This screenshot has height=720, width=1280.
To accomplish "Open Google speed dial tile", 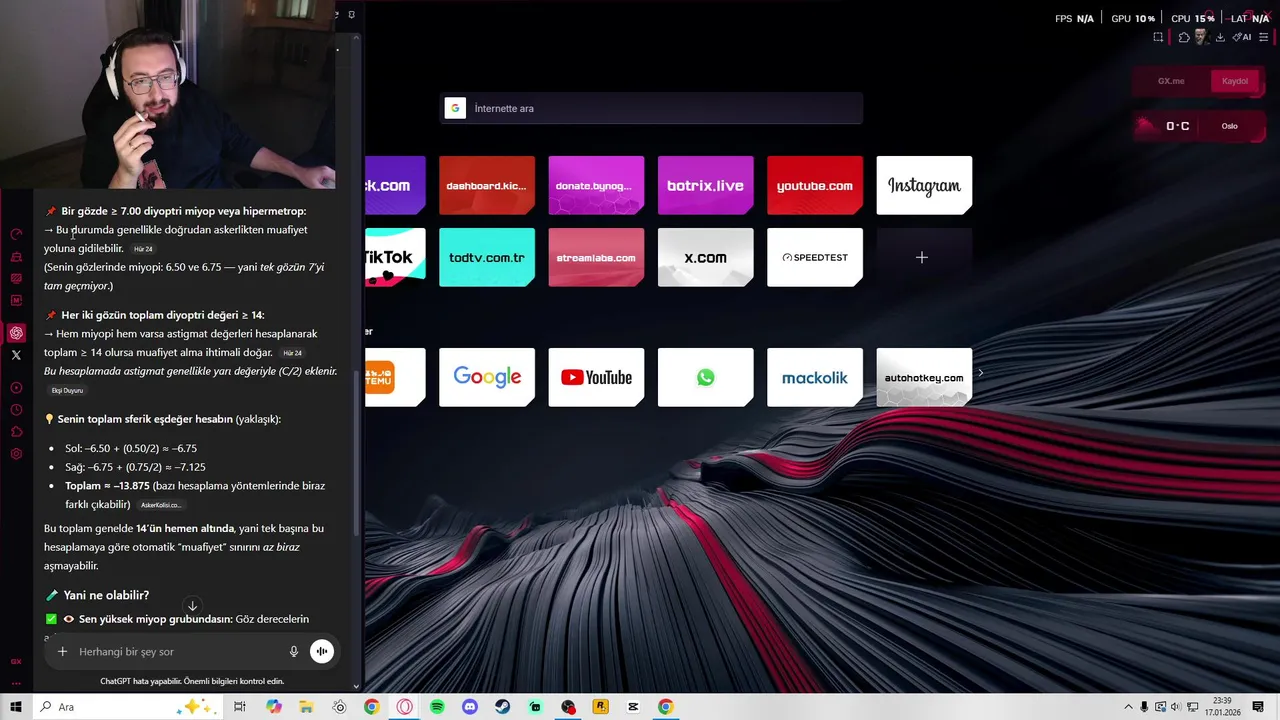I will (x=487, y=377).
